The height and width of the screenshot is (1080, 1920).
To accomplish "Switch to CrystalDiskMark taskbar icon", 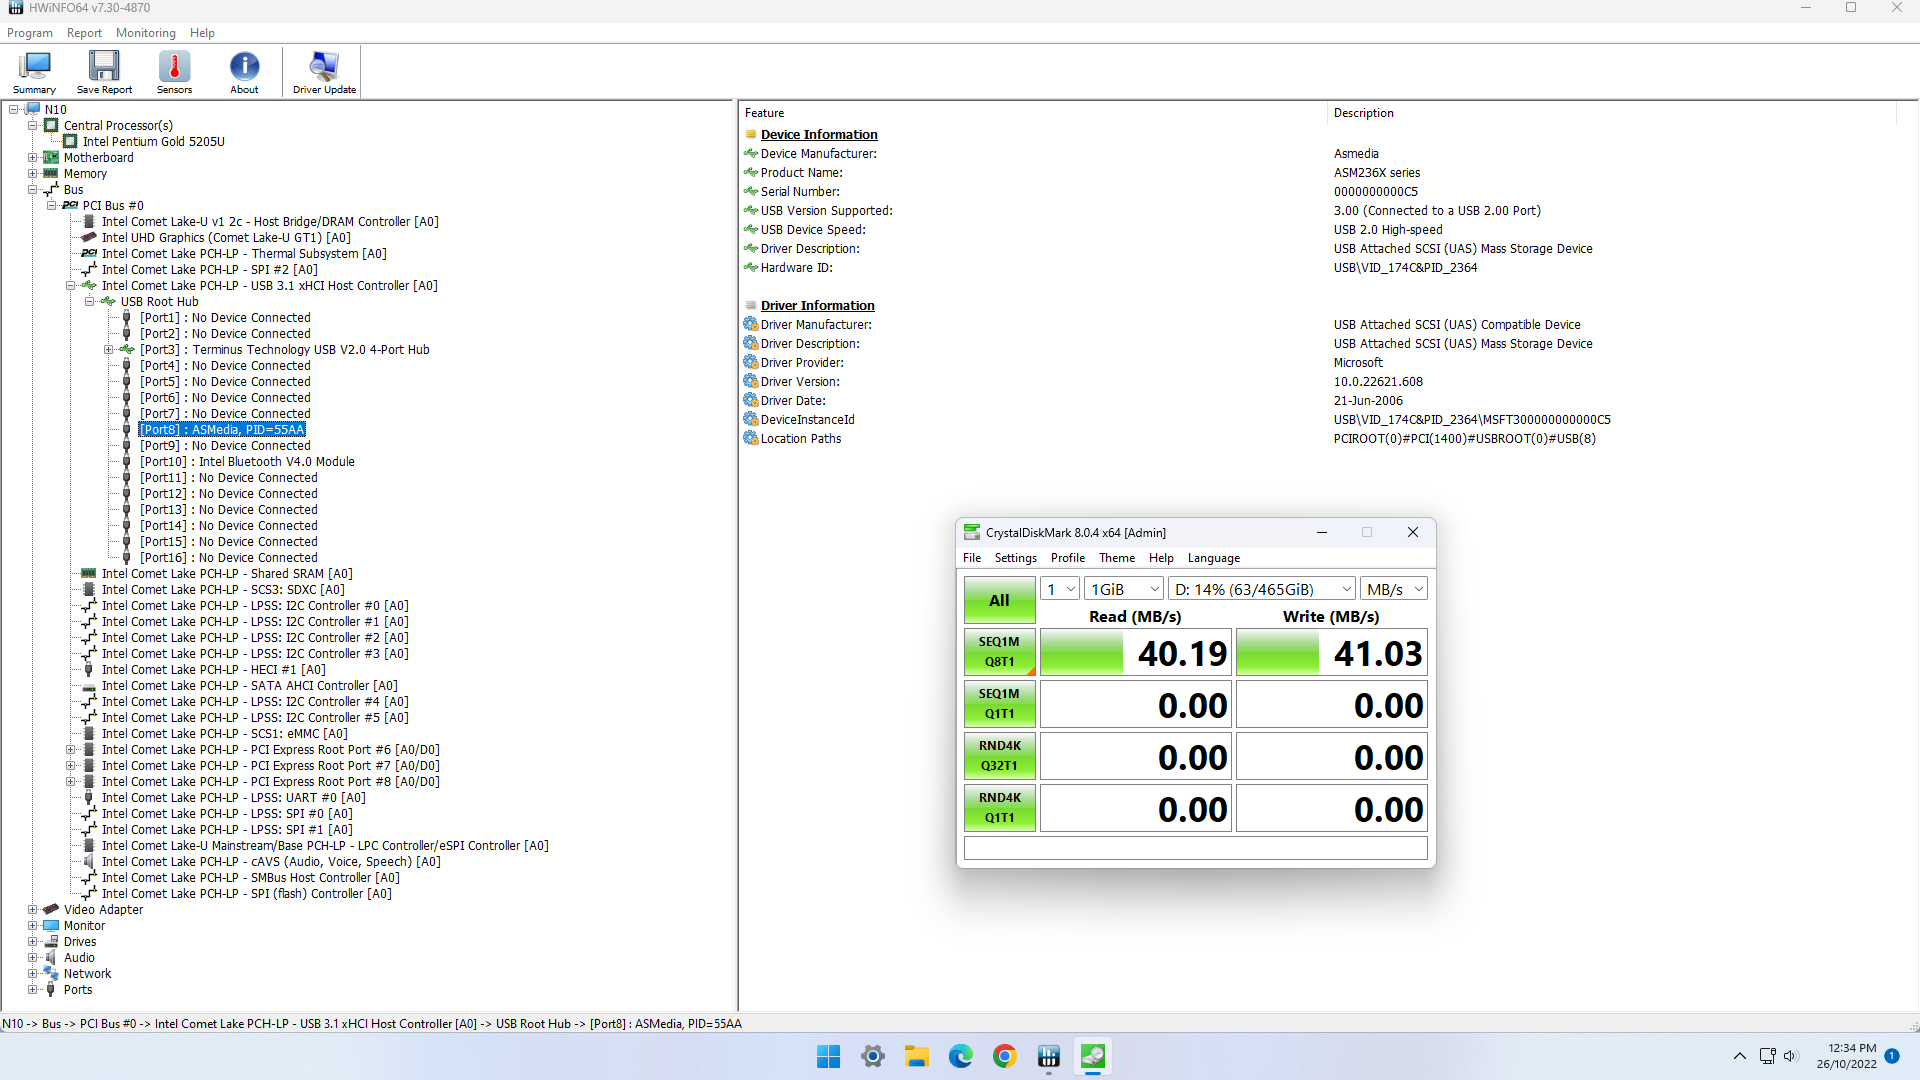I will point(1093,1056).
